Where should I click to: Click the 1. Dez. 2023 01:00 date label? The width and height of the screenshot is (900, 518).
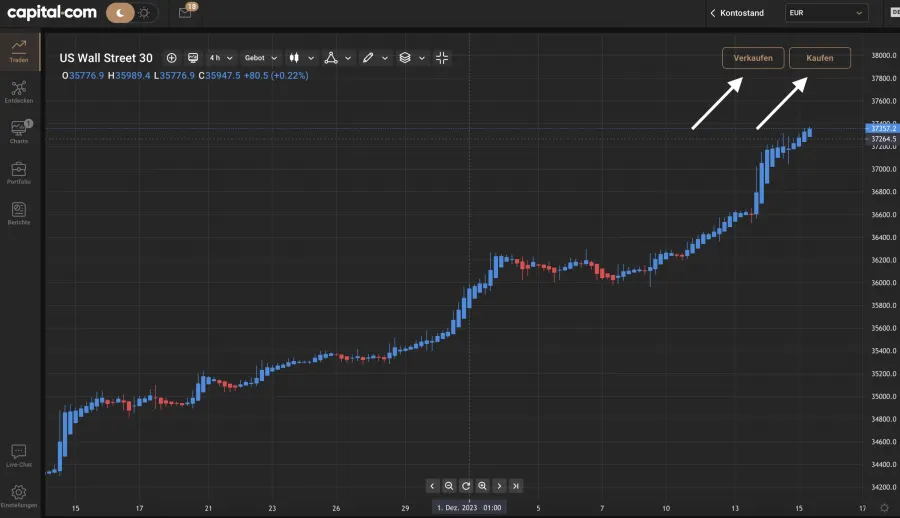[469, 508]
